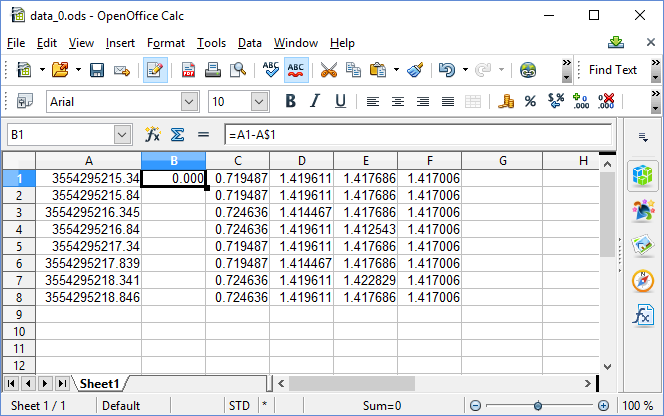
Task: Select cell C1 with value 0.719487
Action: coord(237,178)
